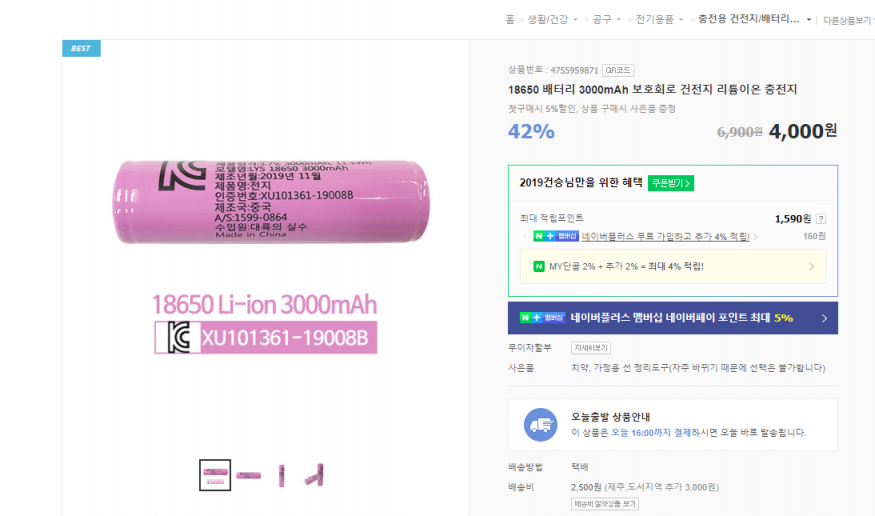
Task: Click the green N icon beside MY단골
Action: pyautogui.click(x=539, y=267)
